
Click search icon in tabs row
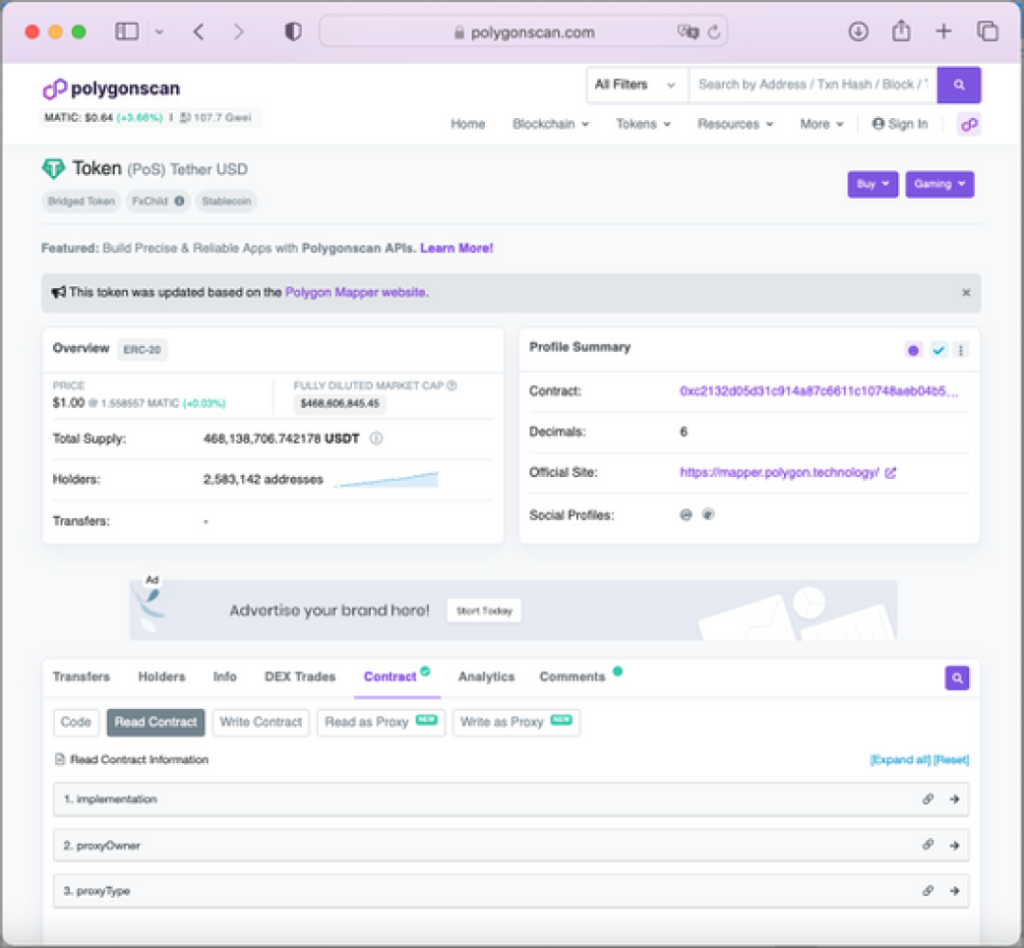(957, 678)
